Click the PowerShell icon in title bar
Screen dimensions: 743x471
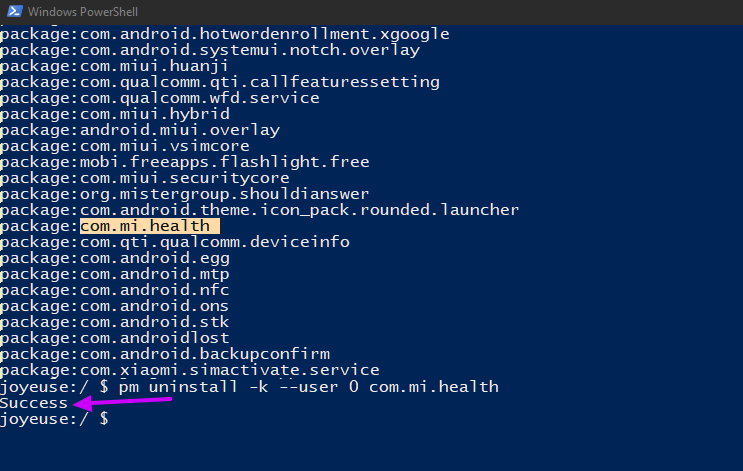click(15, 11)
